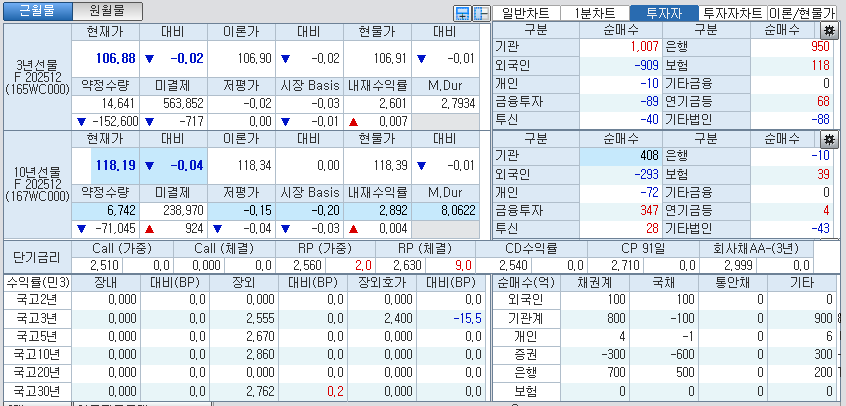
Task: Switch to horizontal split layout icon
Action: pos(462,13)
